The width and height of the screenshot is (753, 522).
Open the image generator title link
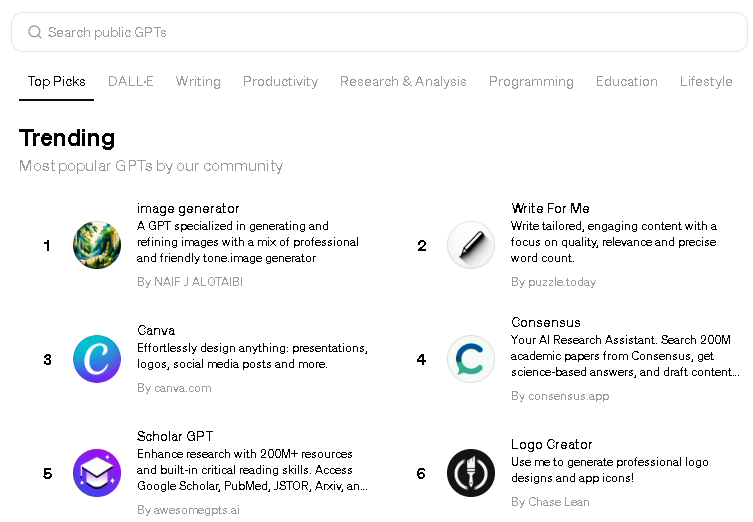tap(188, 208)
